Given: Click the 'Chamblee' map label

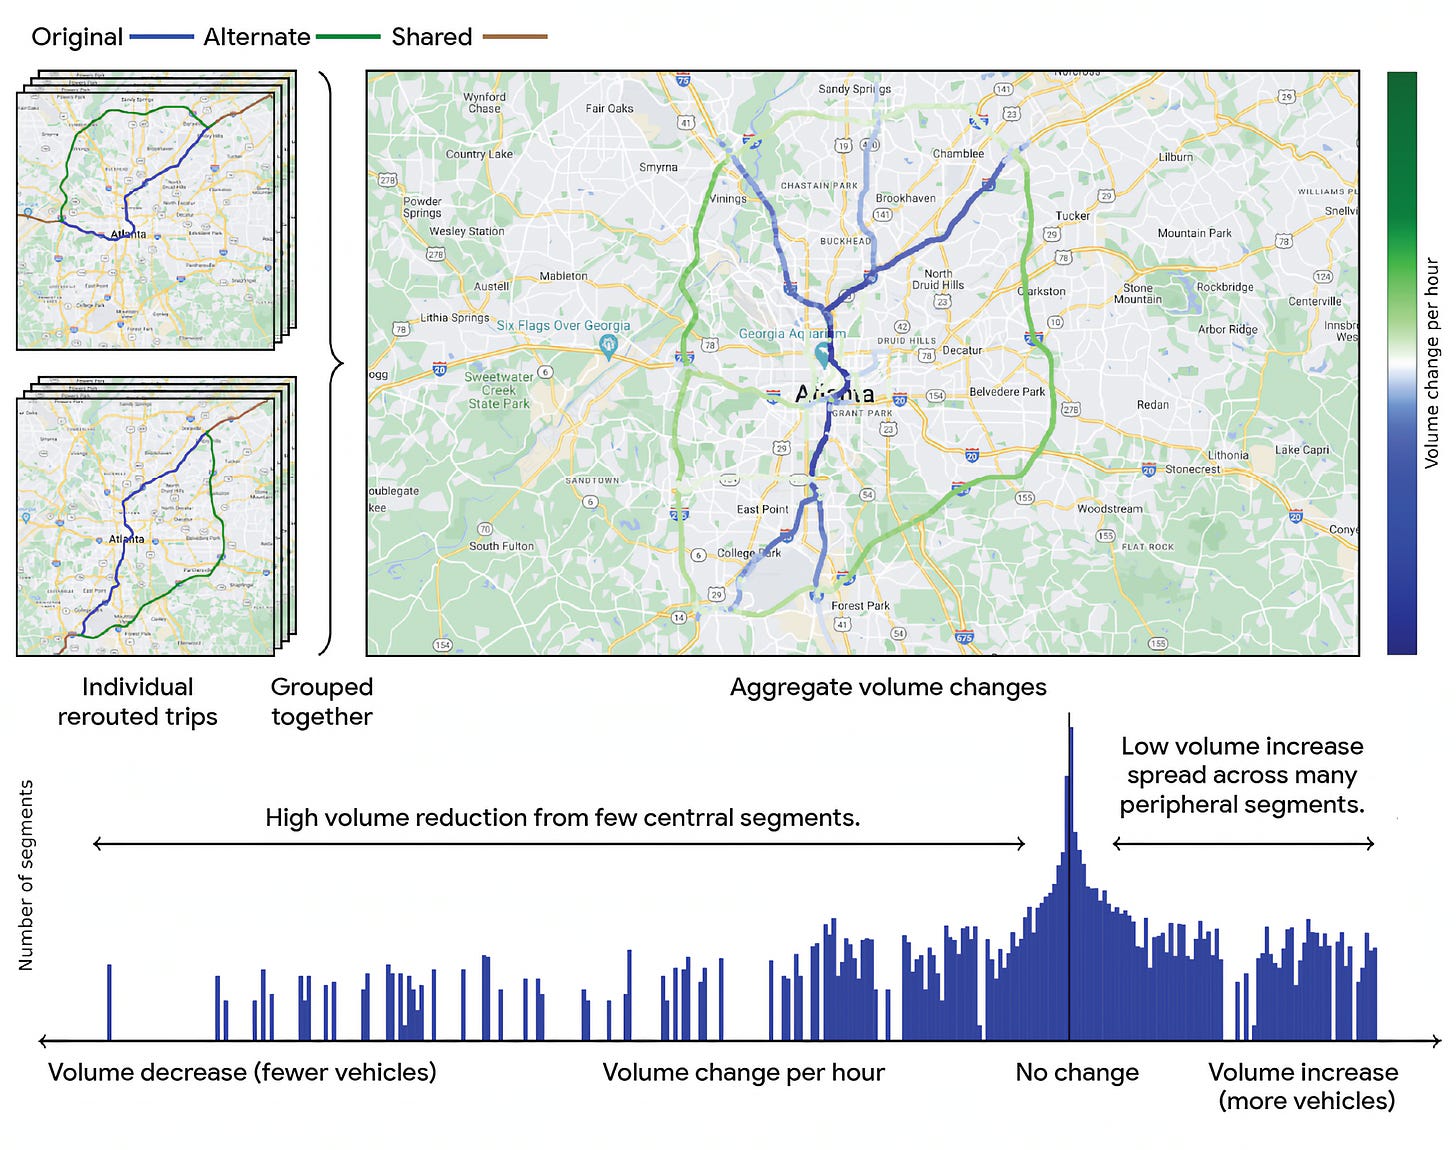Looking at the screenshot, I should click(958, 154).
